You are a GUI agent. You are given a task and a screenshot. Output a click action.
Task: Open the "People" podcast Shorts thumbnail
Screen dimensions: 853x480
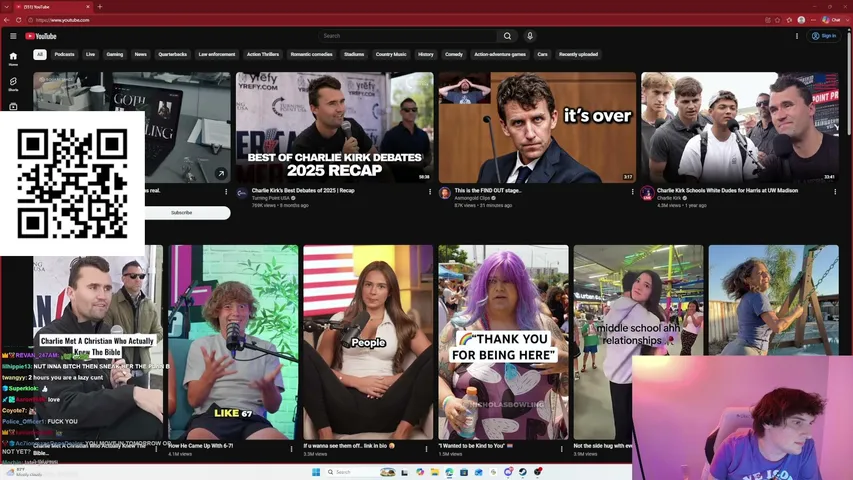pos(368,342)
